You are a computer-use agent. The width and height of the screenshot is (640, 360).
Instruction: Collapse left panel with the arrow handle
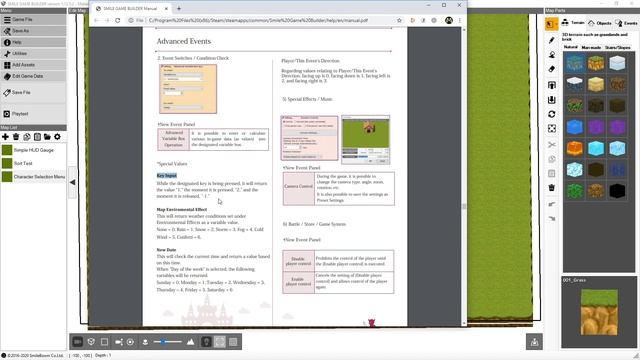point(72,182)
